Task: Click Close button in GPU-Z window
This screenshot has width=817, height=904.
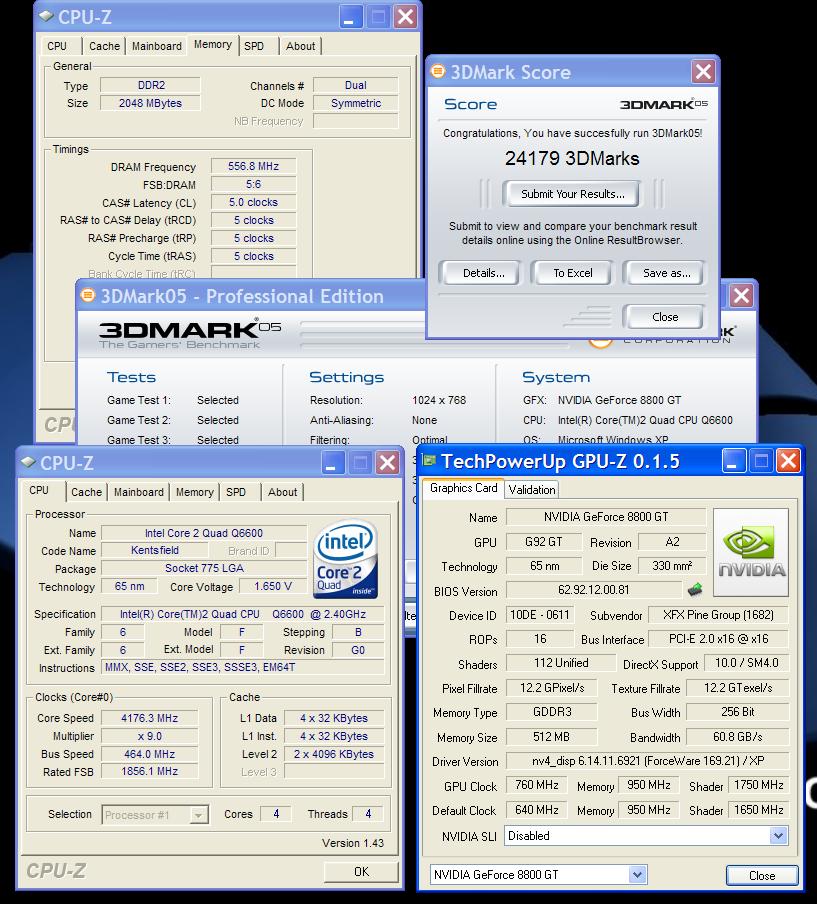Action: pos(762,875)
